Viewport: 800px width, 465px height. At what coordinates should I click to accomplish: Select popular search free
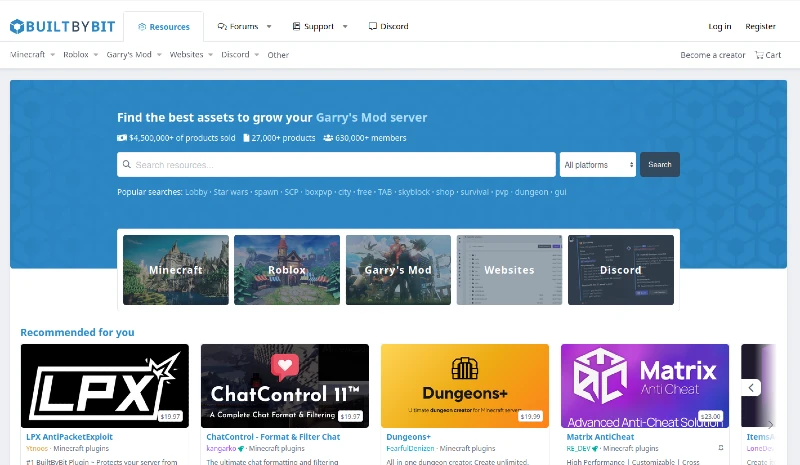tap(364, 192)
